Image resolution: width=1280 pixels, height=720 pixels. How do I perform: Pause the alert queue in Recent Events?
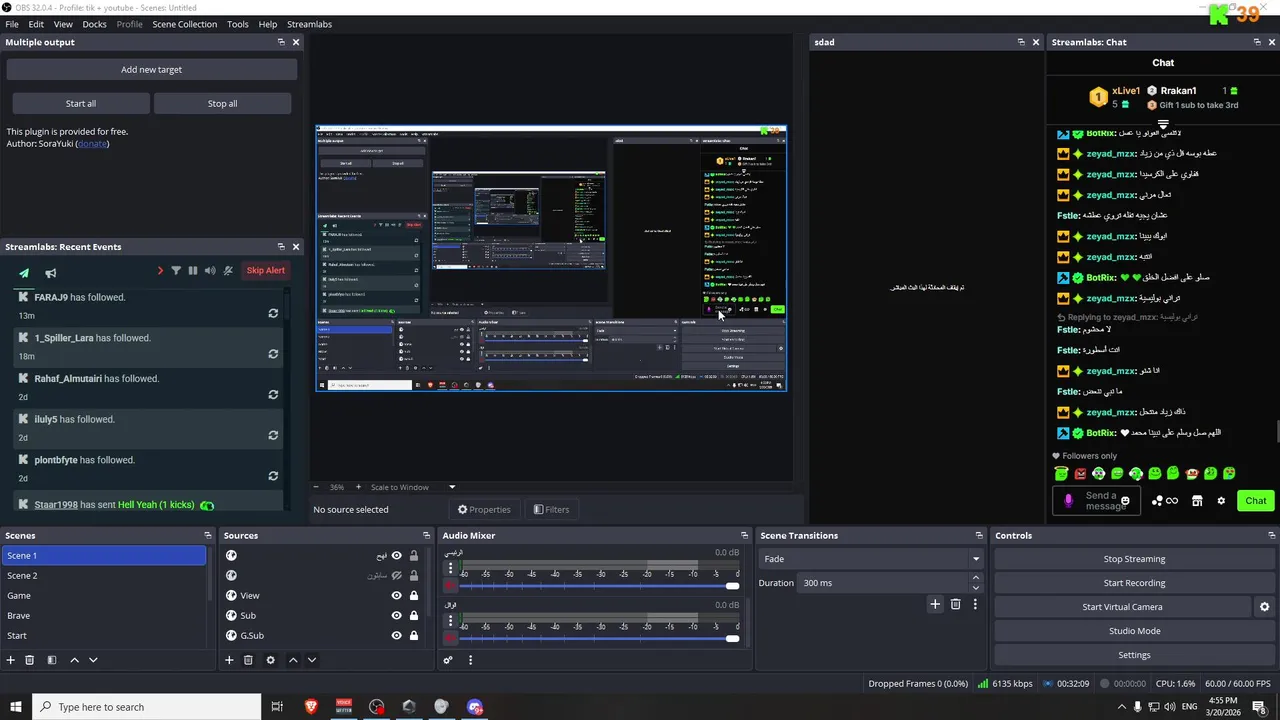[x=193, y=271]
